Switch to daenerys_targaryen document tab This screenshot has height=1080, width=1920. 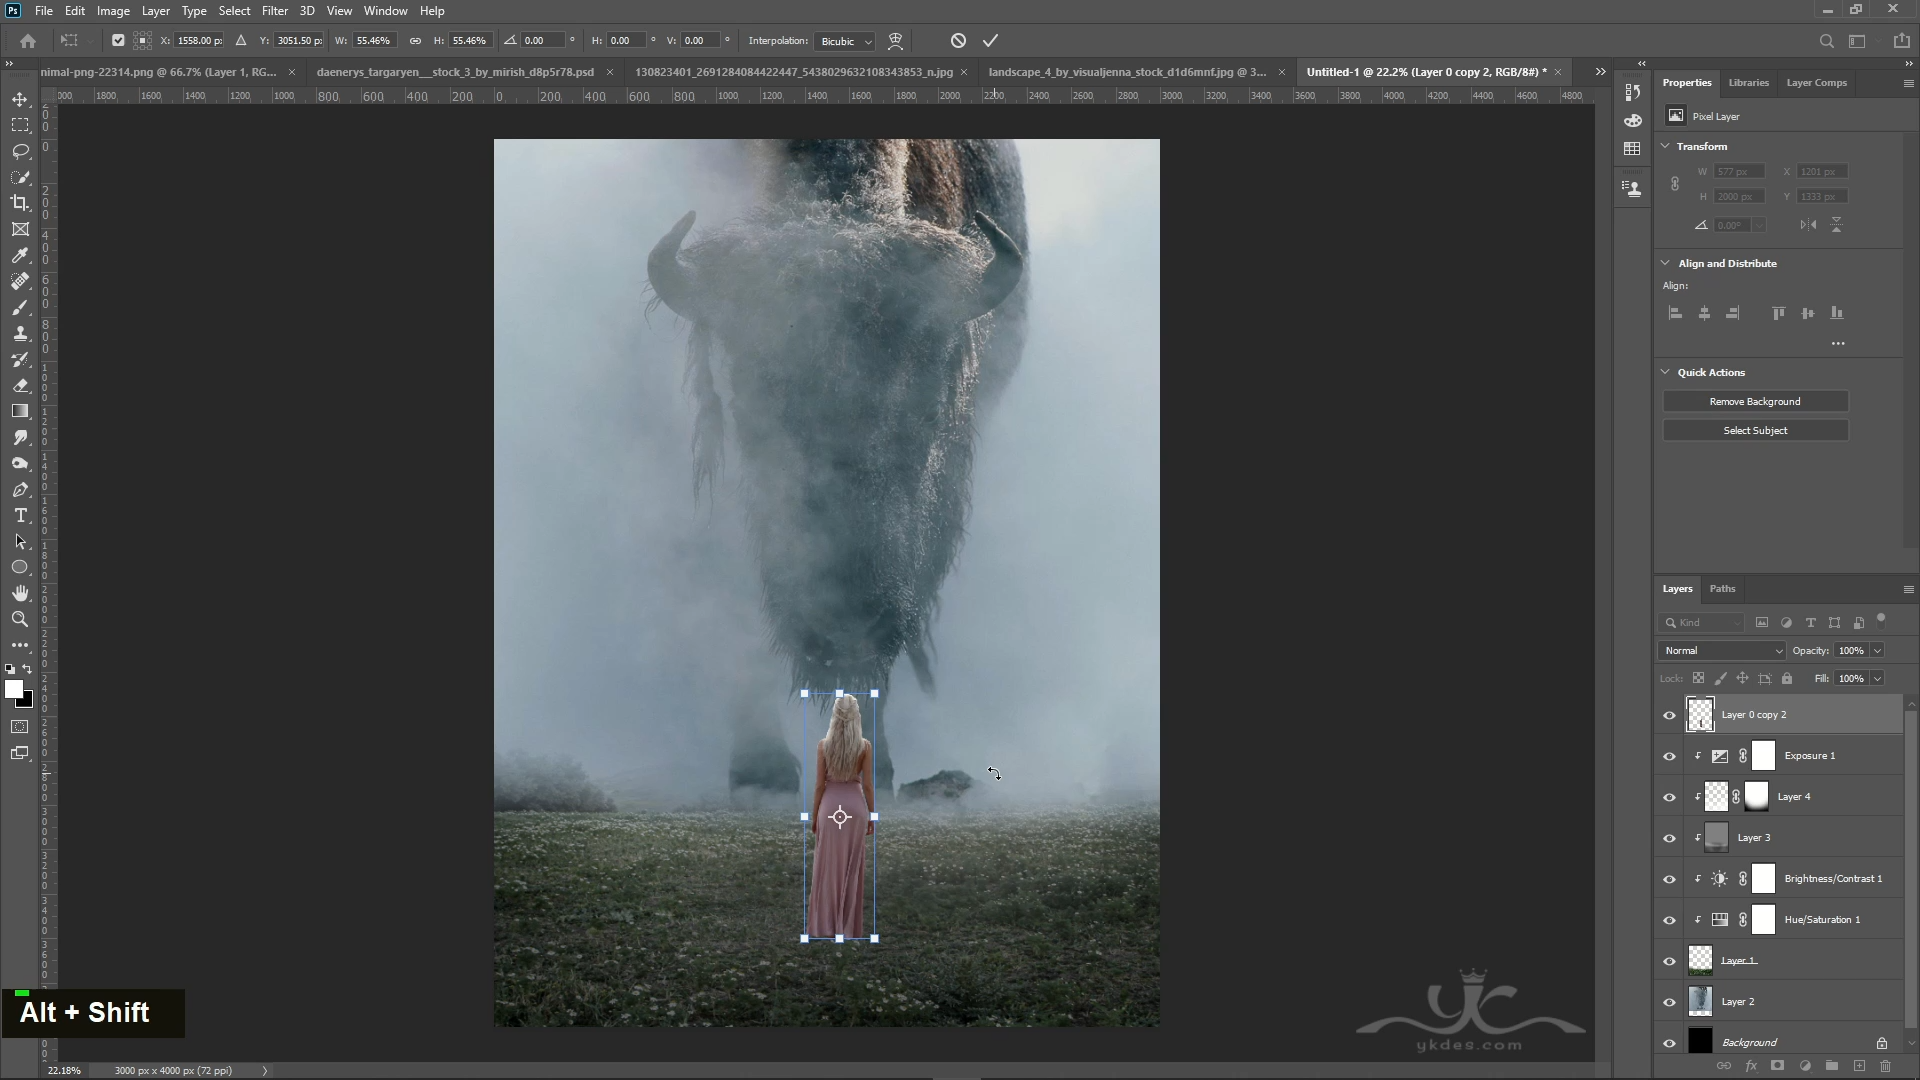click(455, 72)
